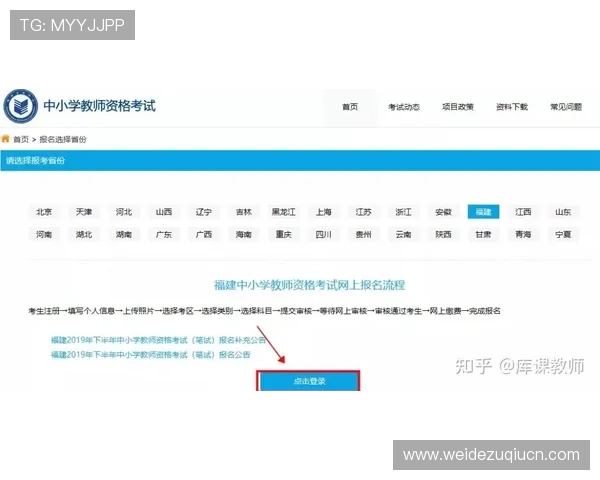Open the 考试动态 navigation tab
Viewport: 600px width, 480px height.
tap(404, 107)
